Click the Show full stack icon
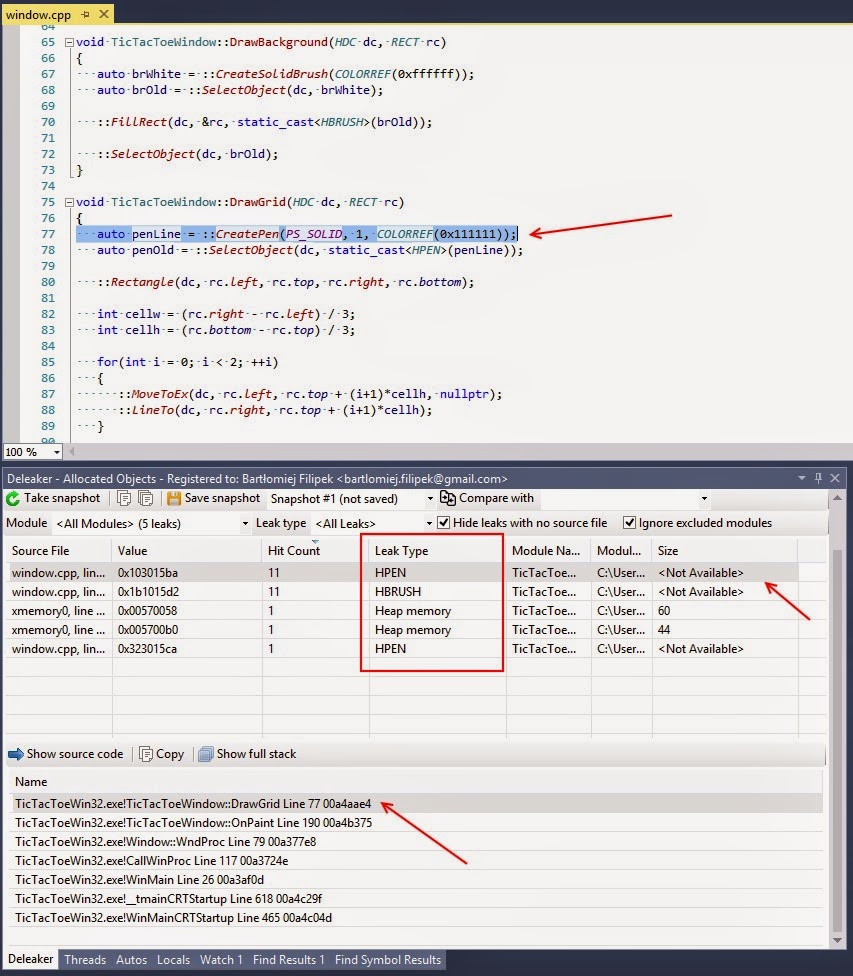 pyautogui.click(x=206, y=754)
